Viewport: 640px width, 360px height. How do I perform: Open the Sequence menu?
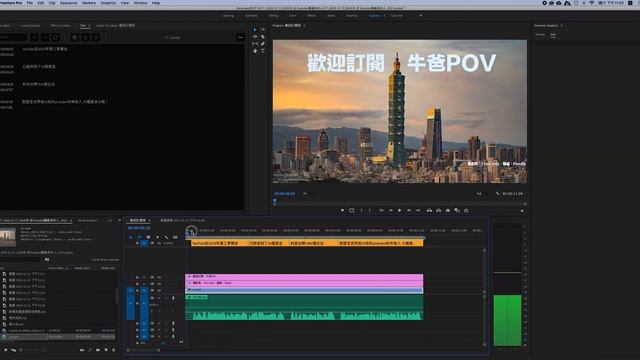69,3
